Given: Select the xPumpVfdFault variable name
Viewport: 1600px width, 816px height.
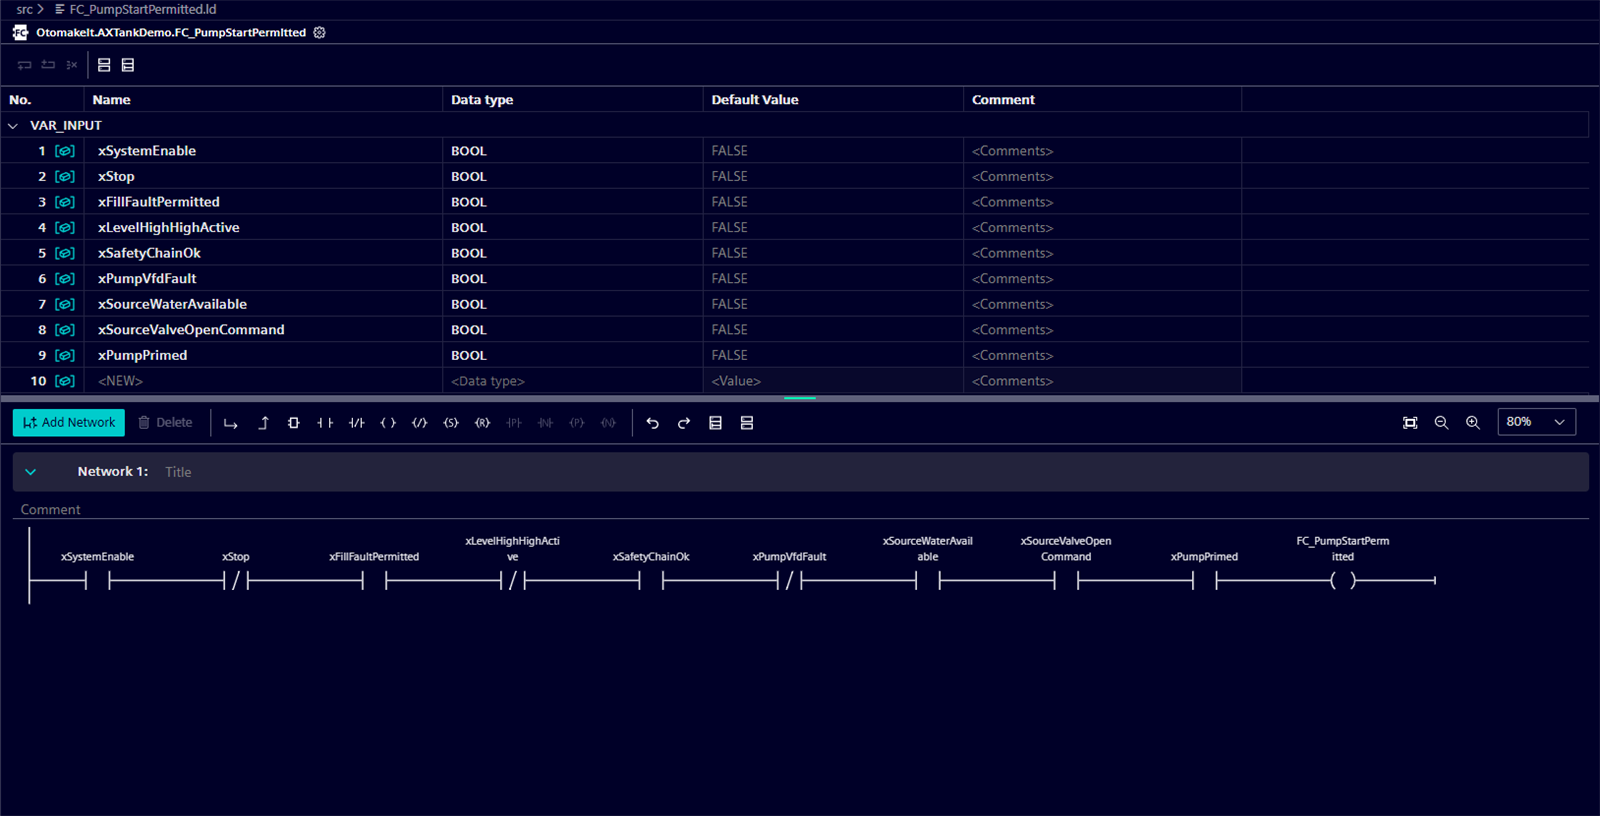Looking at the screenshot, I should 147,279.
